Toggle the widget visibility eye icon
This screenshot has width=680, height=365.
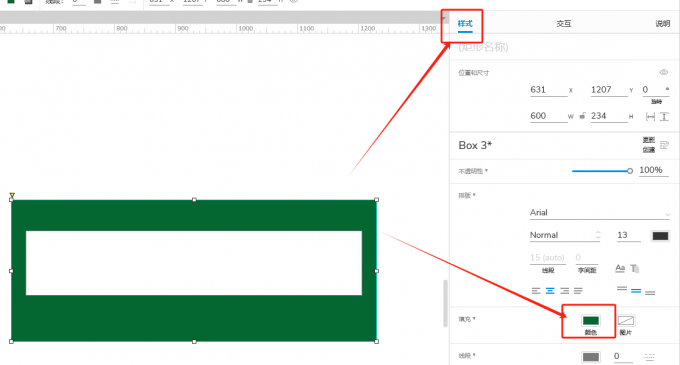[x=664, y=72]
